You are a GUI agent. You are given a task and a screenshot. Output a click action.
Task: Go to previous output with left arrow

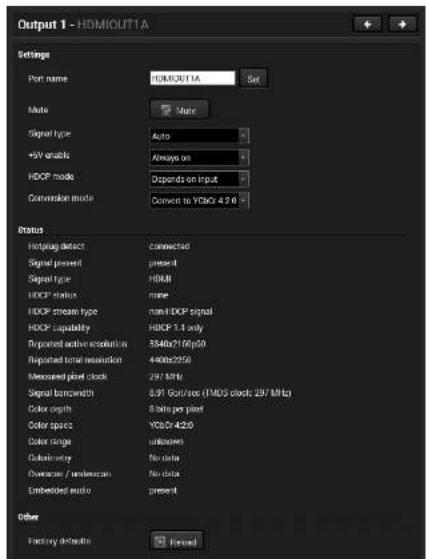(x=367, y=25)
